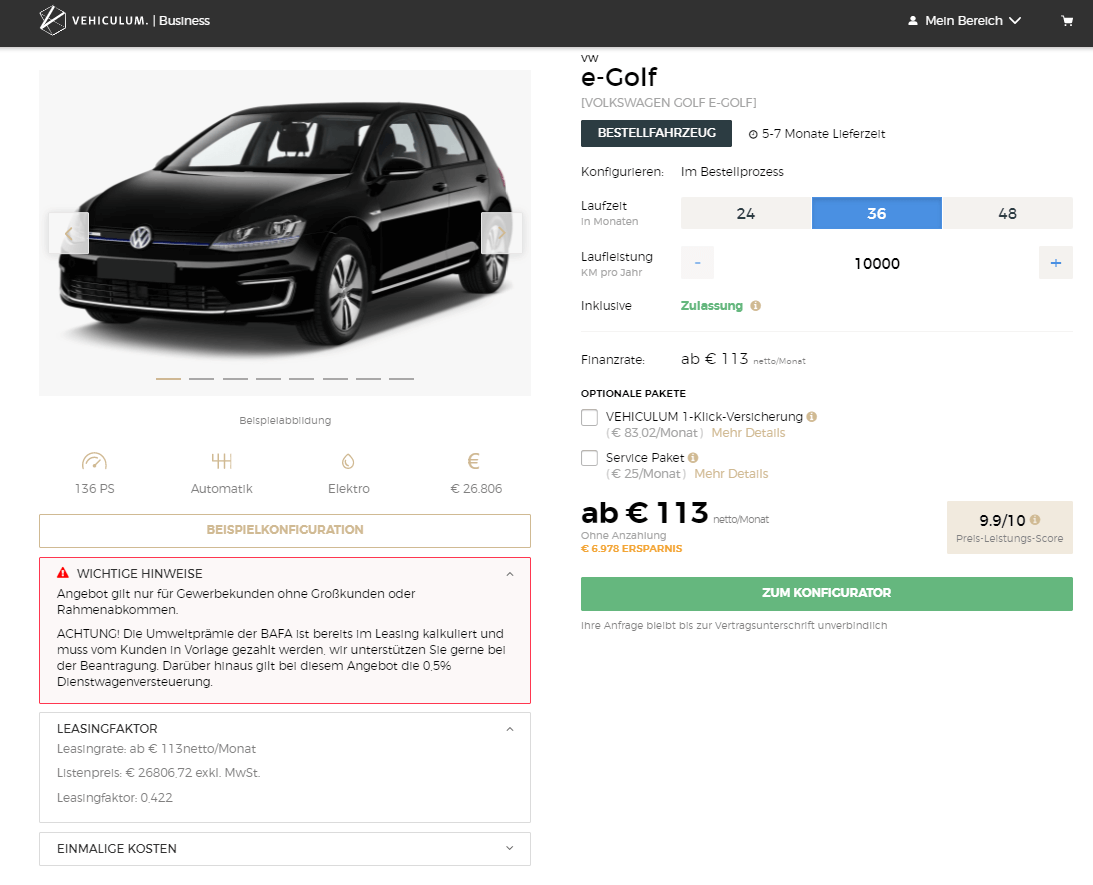Open Mehr Details for Service Paket
The image size is (1093, 885).
pos(731,474)
